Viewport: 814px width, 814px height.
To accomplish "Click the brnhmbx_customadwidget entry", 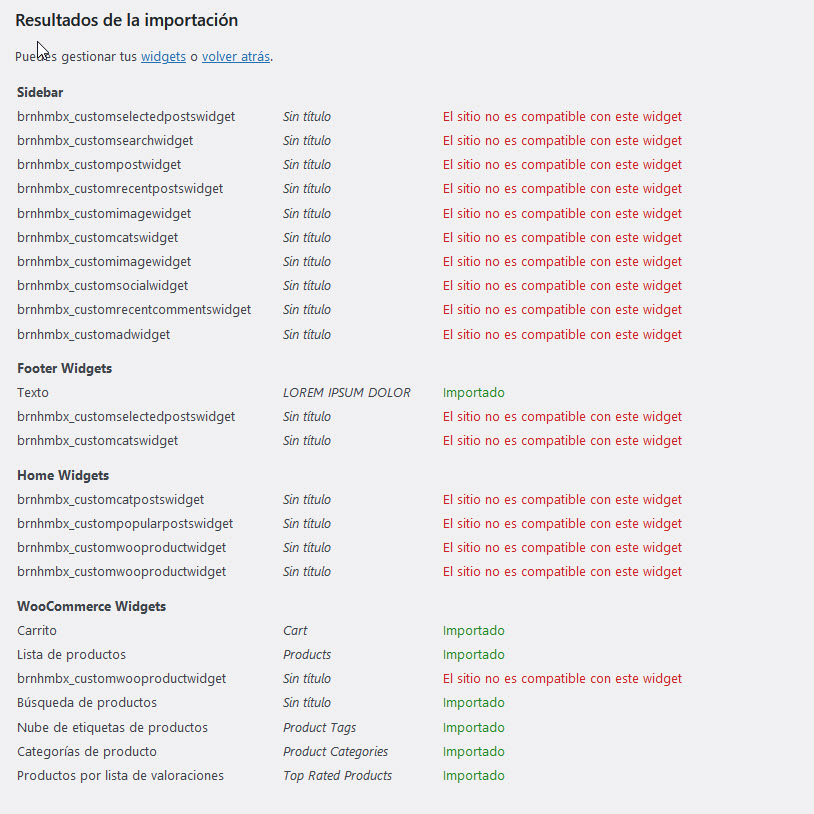I will (x=93, y=335).
